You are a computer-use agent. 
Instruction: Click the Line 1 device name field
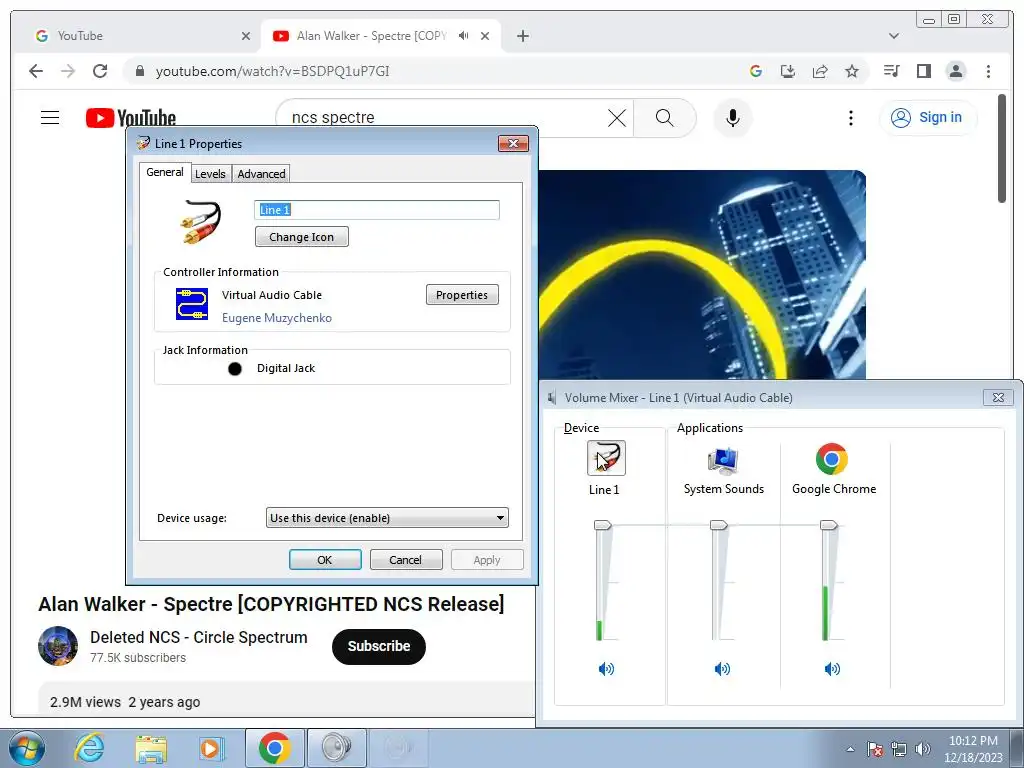377,210
